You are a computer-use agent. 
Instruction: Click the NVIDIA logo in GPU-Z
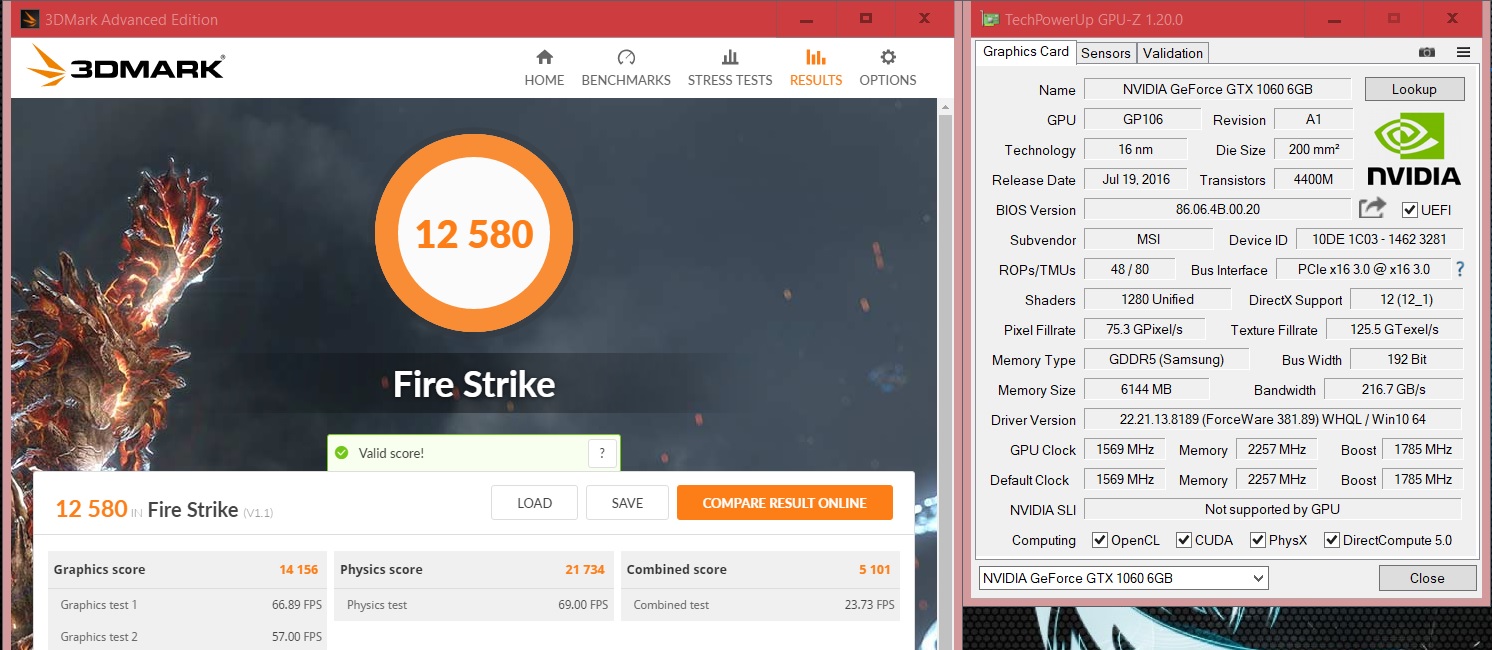1413,149
